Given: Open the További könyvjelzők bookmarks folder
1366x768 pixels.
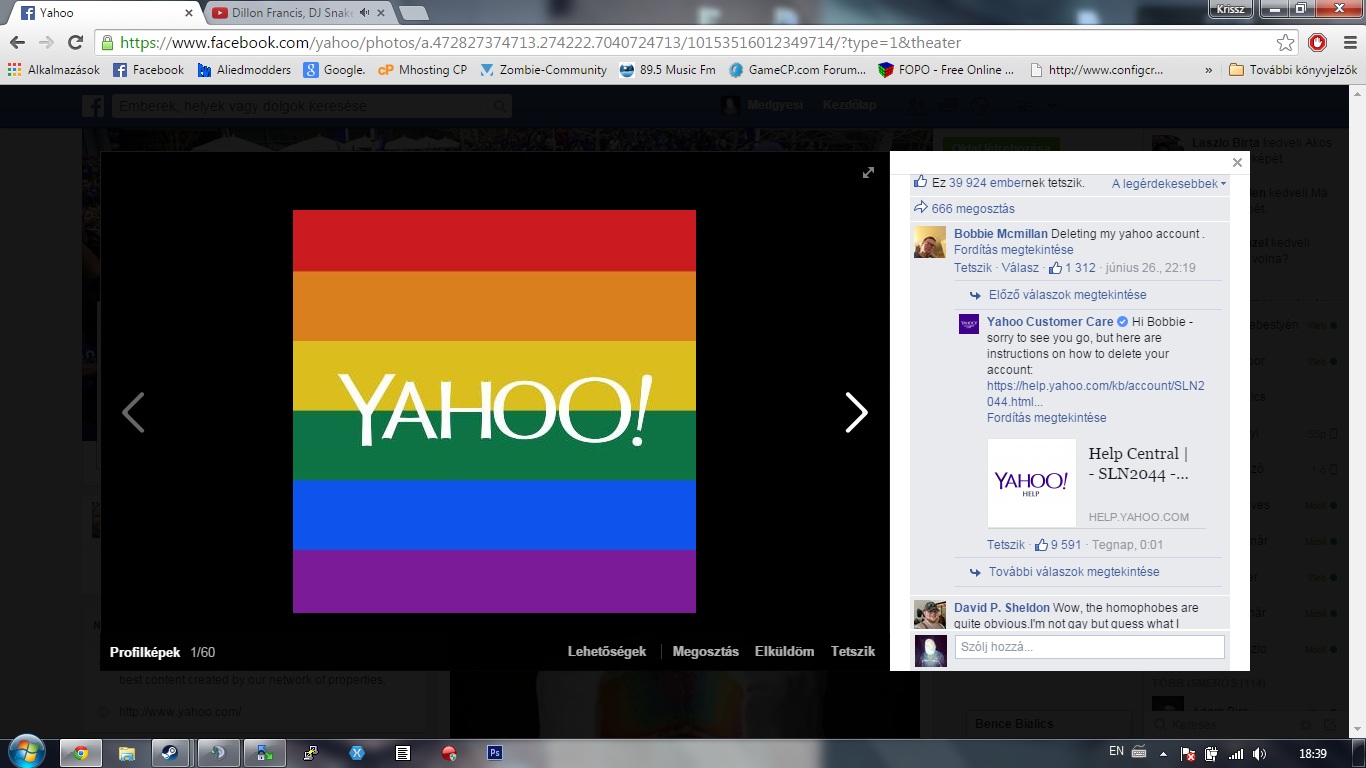Looking at the screenshot, I should (x=1293, y=70).
